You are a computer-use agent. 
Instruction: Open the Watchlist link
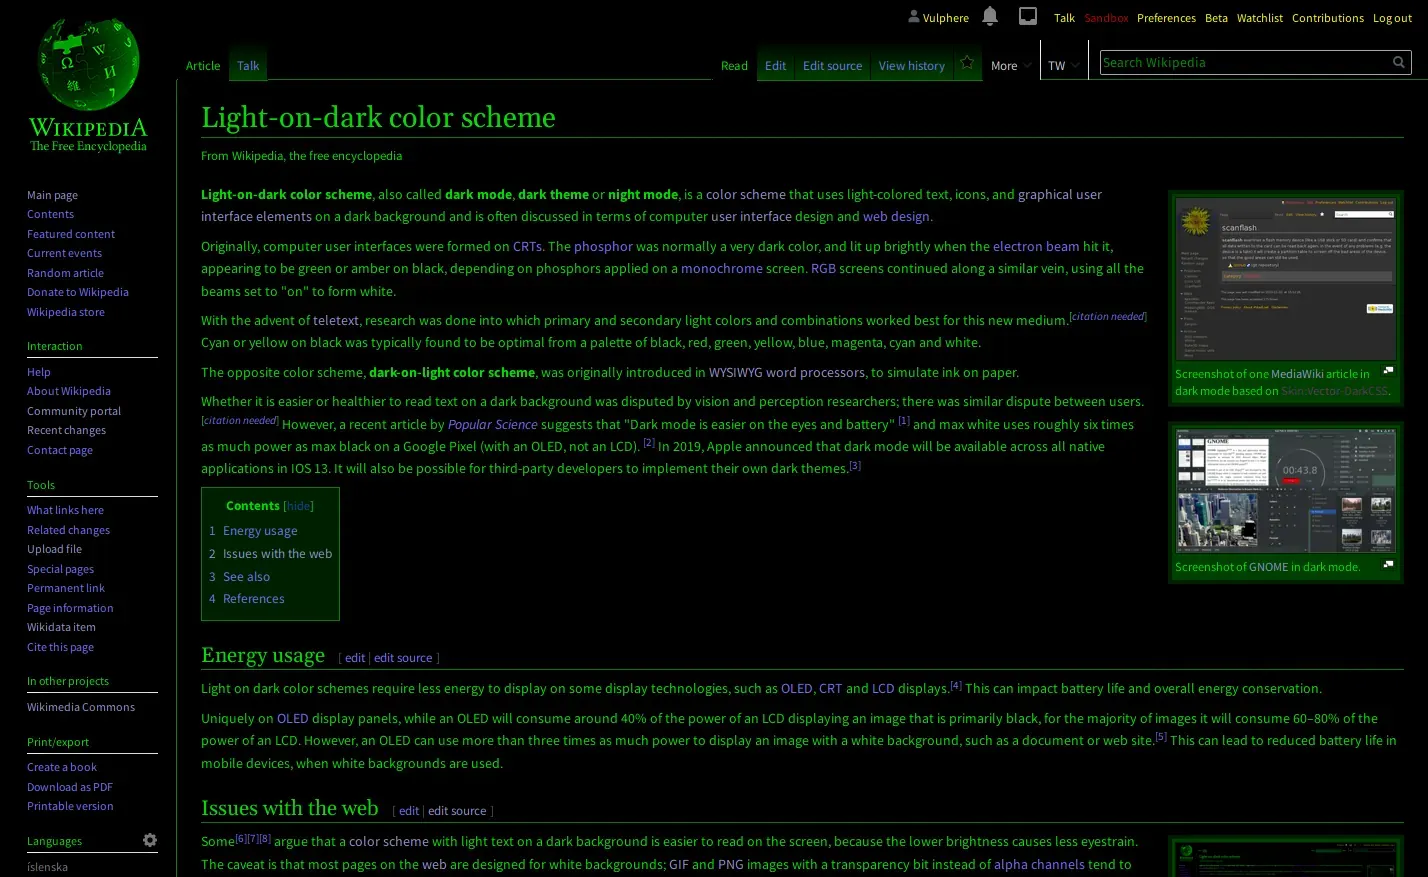pos(1259,18)
